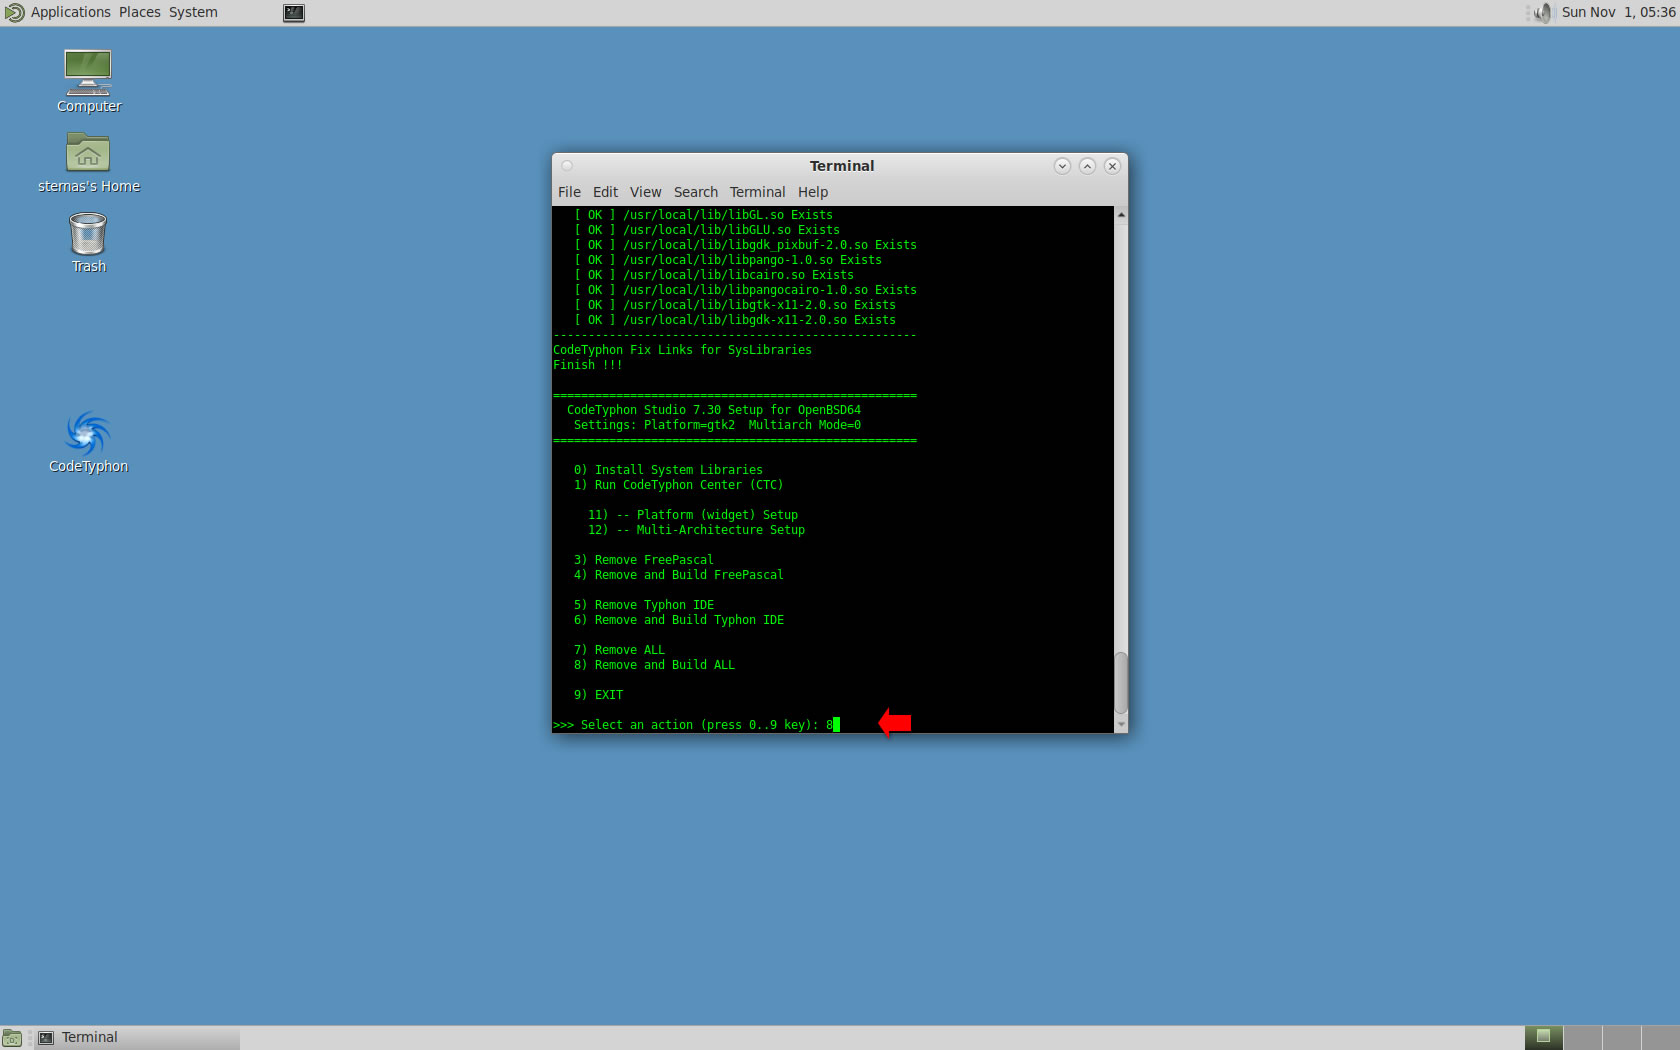Close the Terminal window
Image resolution: width=1680 pixels, height=1050 pixels.
point(1112,166)
